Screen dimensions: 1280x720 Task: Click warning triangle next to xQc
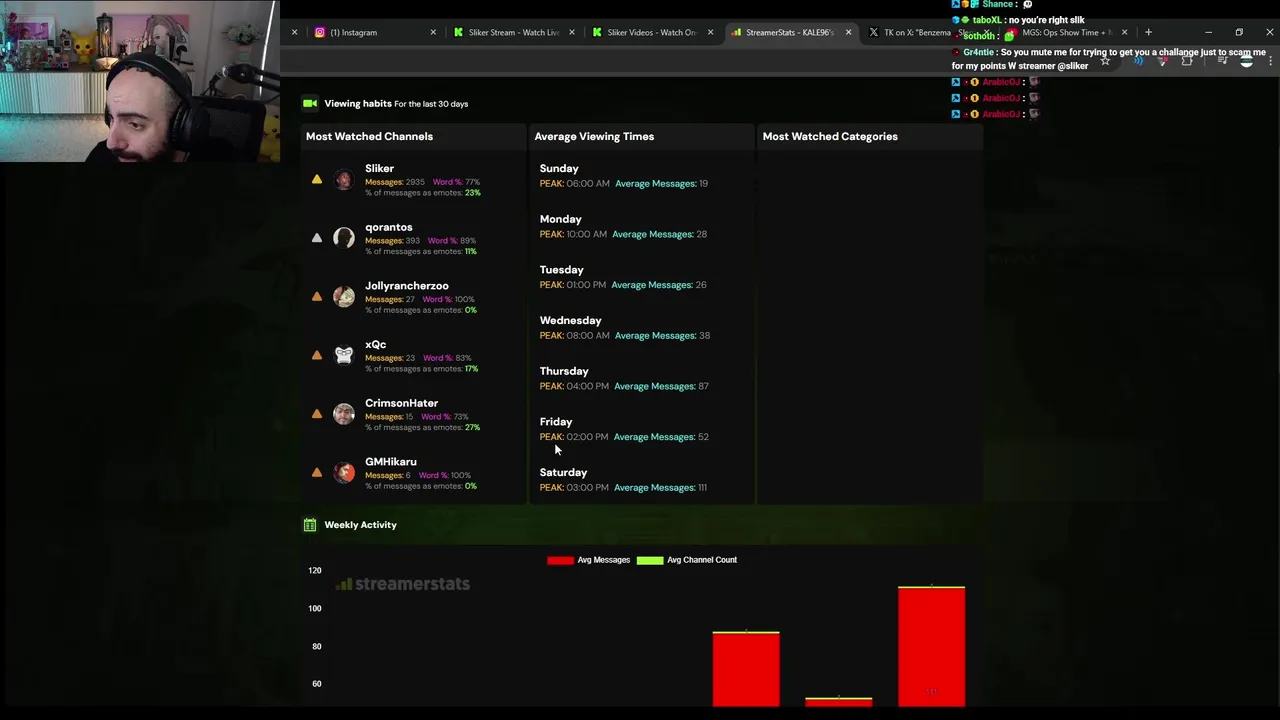[317, 355]
